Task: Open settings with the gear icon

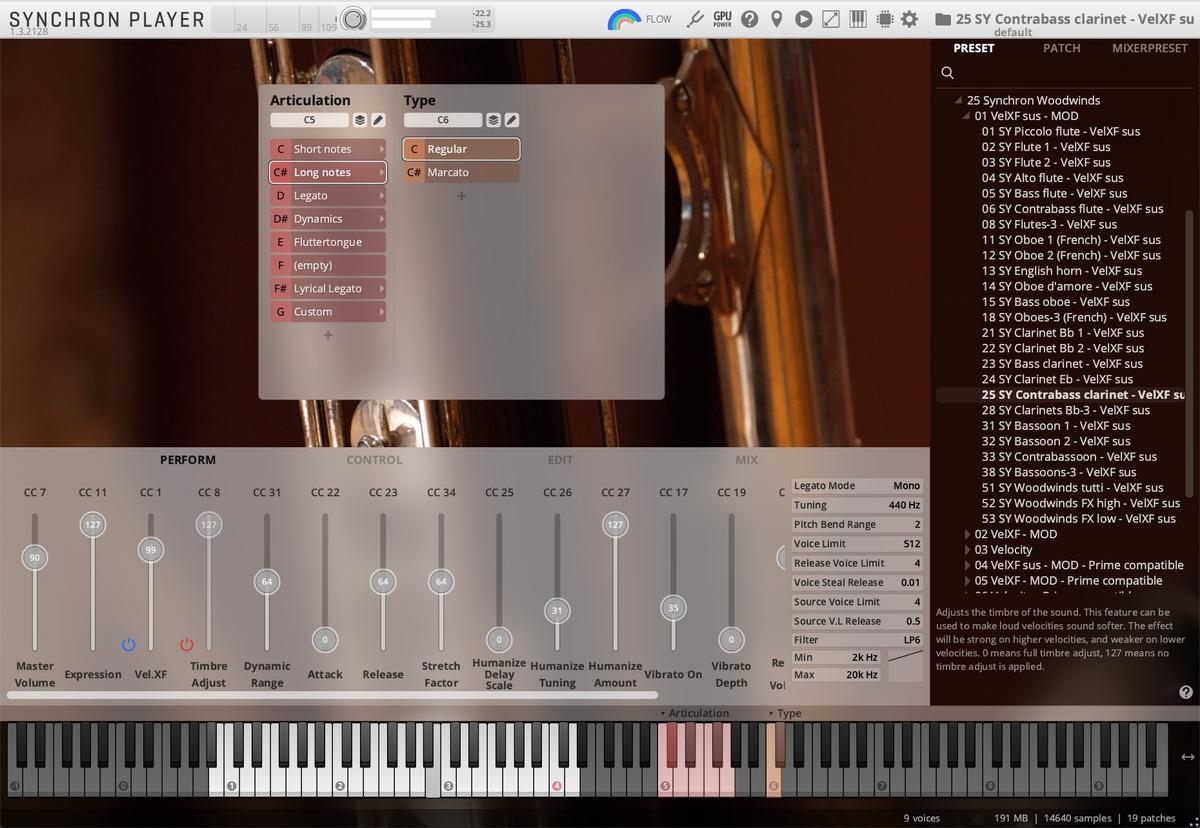Action: (909, 19)
